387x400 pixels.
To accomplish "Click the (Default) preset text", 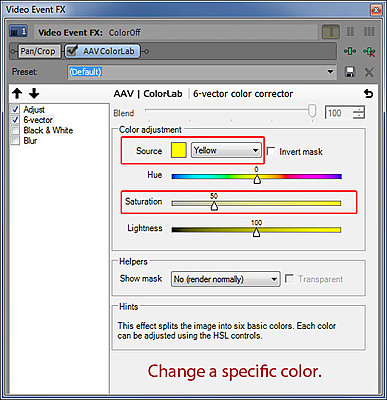I will coord(85,72).
